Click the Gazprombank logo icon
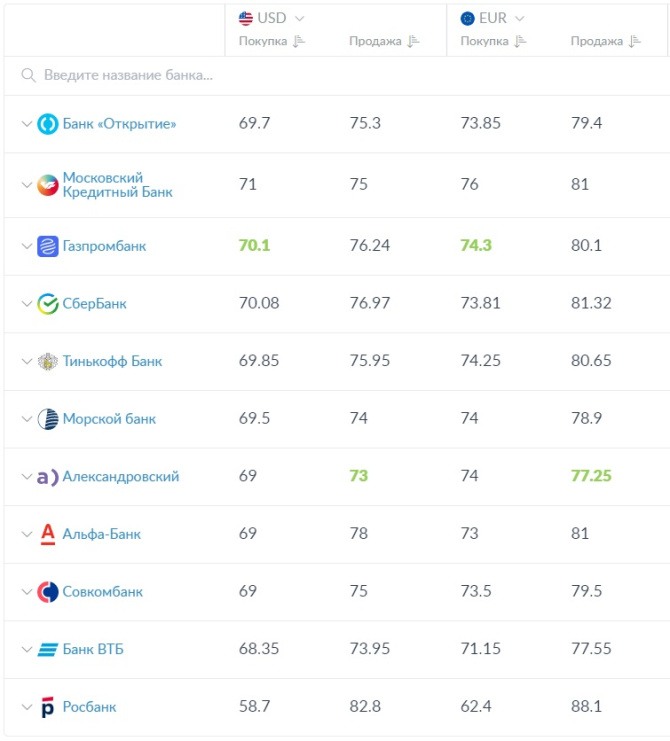 48,246
